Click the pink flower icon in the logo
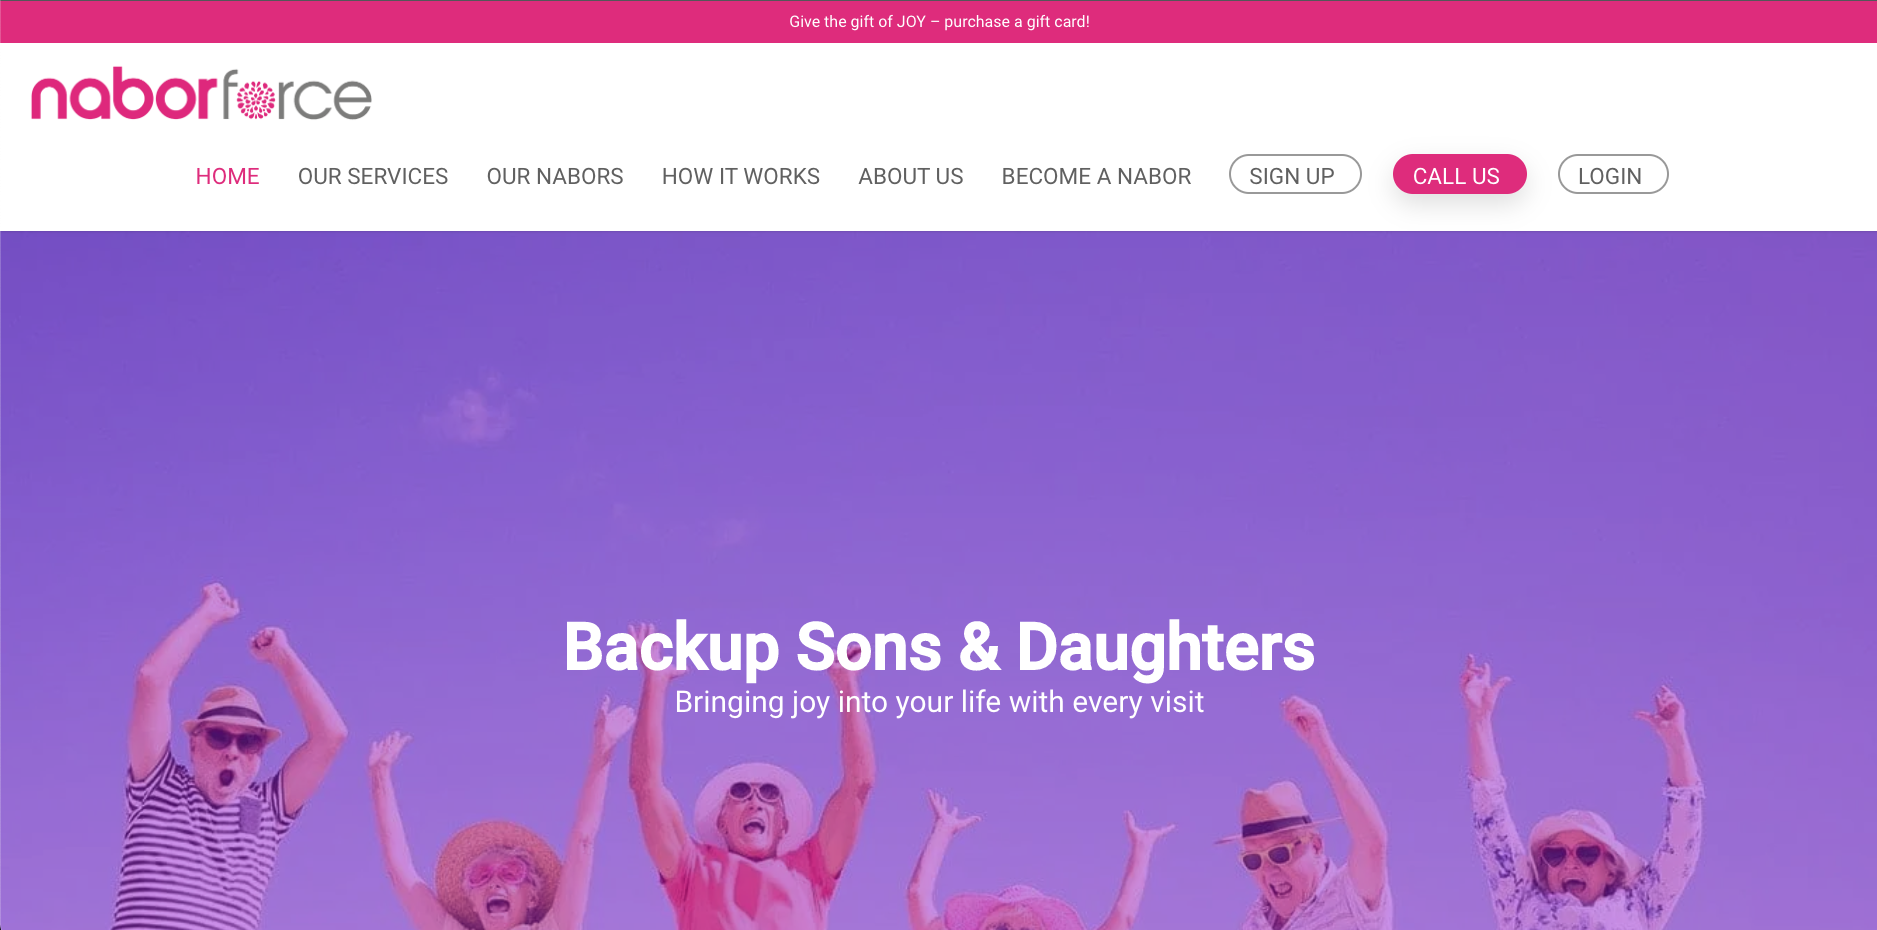Viewport: 1877px width, 930px height. tap(256, 100)
